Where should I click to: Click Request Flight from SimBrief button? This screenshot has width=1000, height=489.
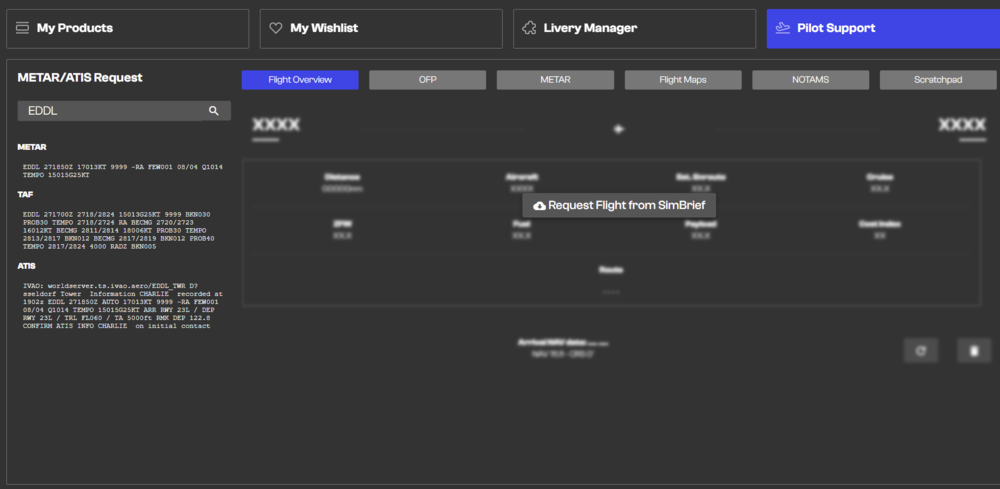tap(619, 205)
